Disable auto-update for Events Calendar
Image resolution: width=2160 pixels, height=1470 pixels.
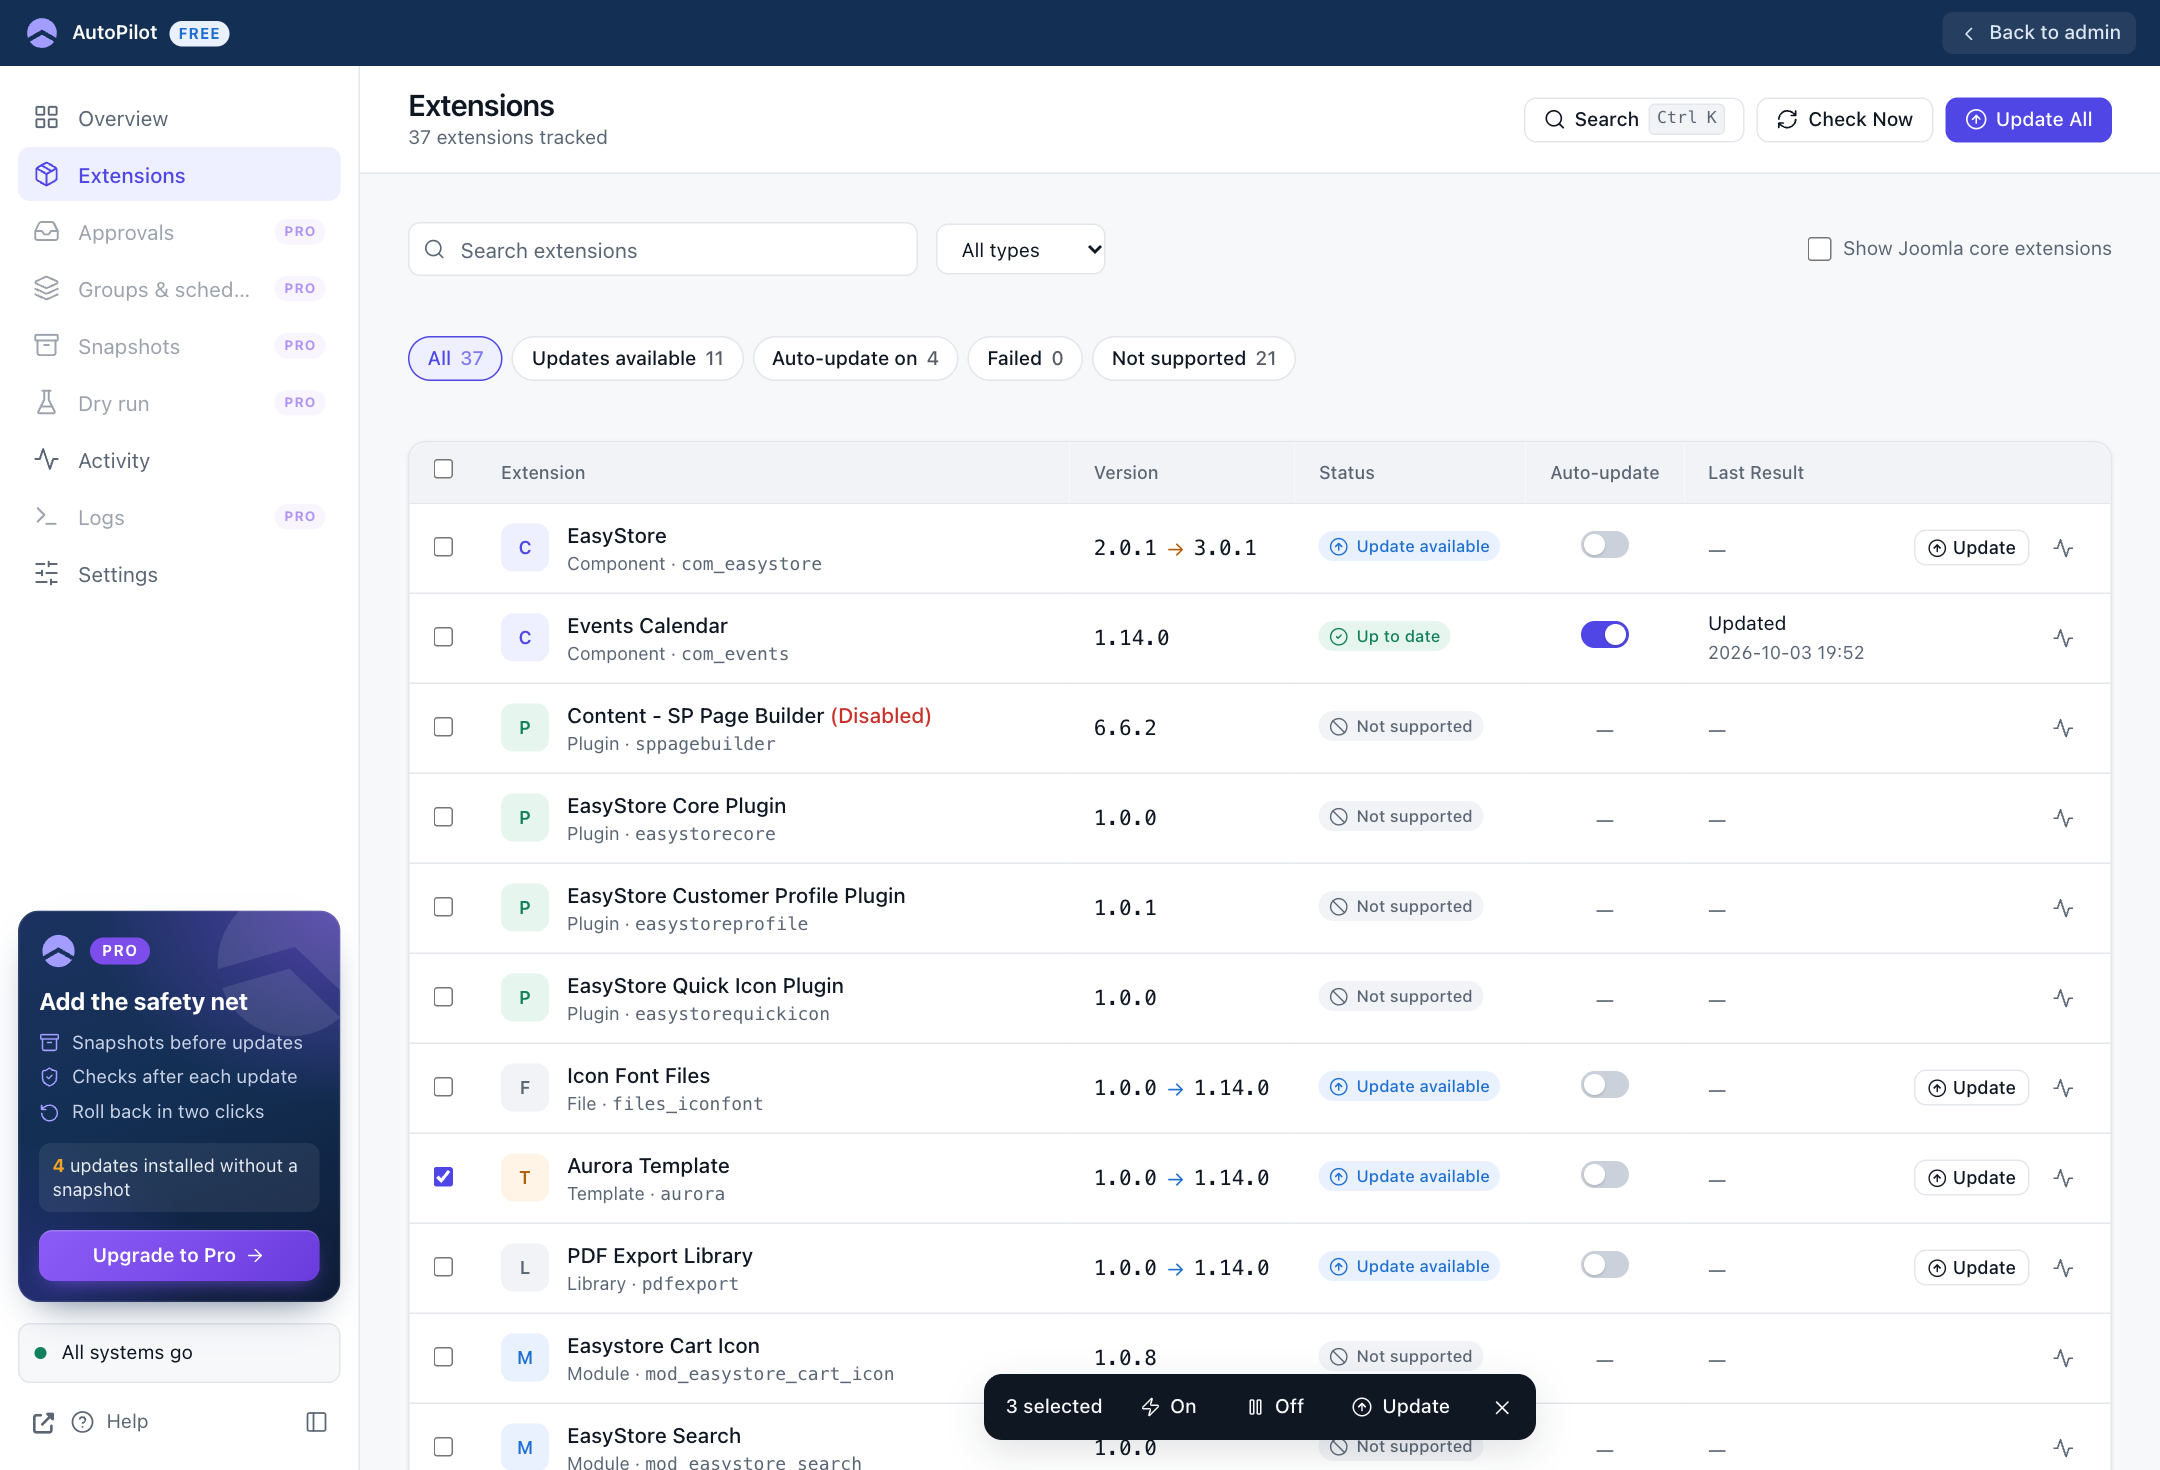click(x=1604, y=635)
